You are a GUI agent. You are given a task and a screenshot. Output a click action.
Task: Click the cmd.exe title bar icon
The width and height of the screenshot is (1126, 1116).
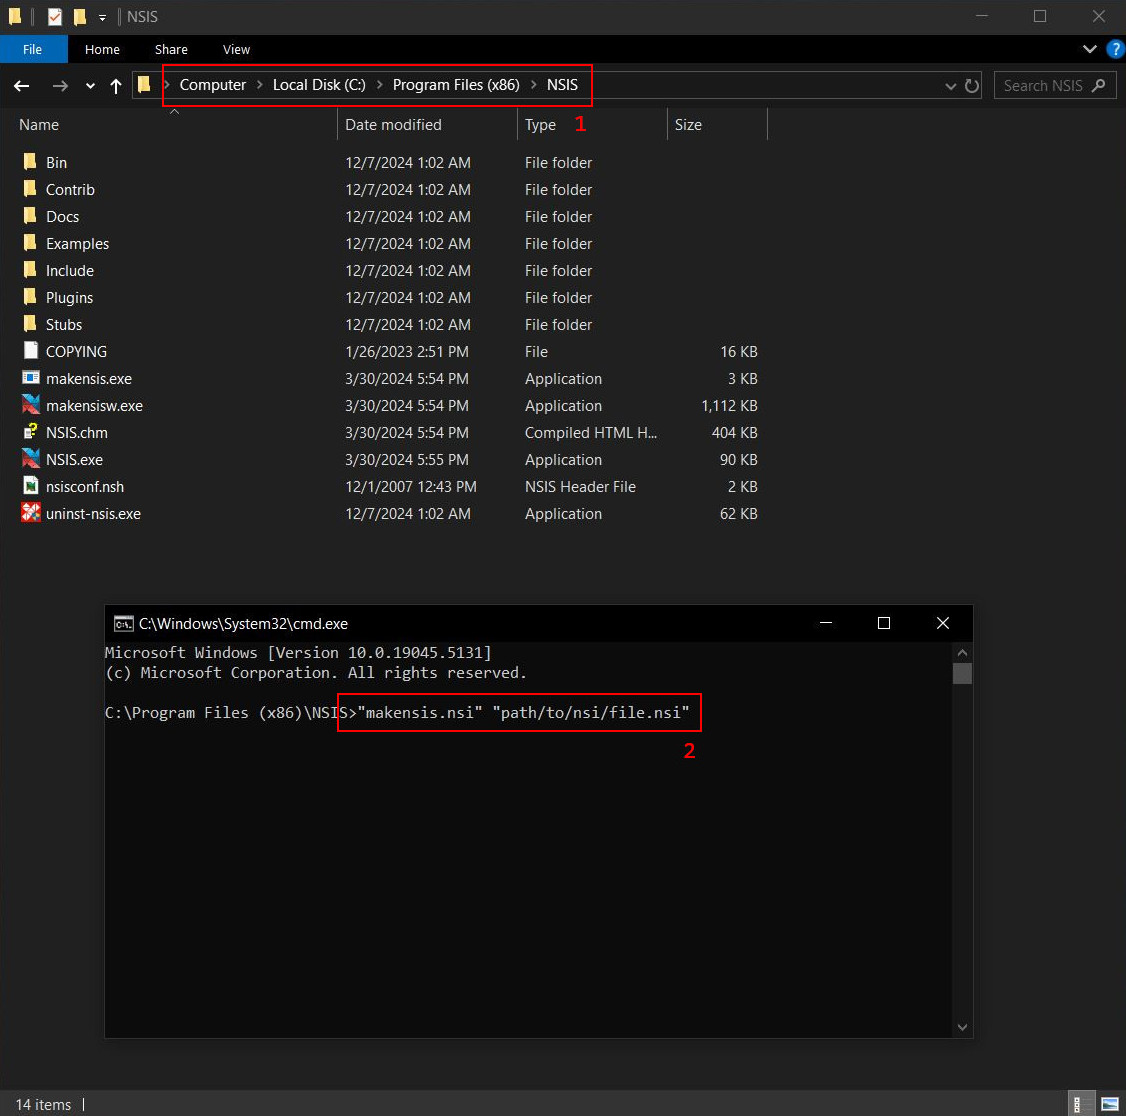[124, 623]
